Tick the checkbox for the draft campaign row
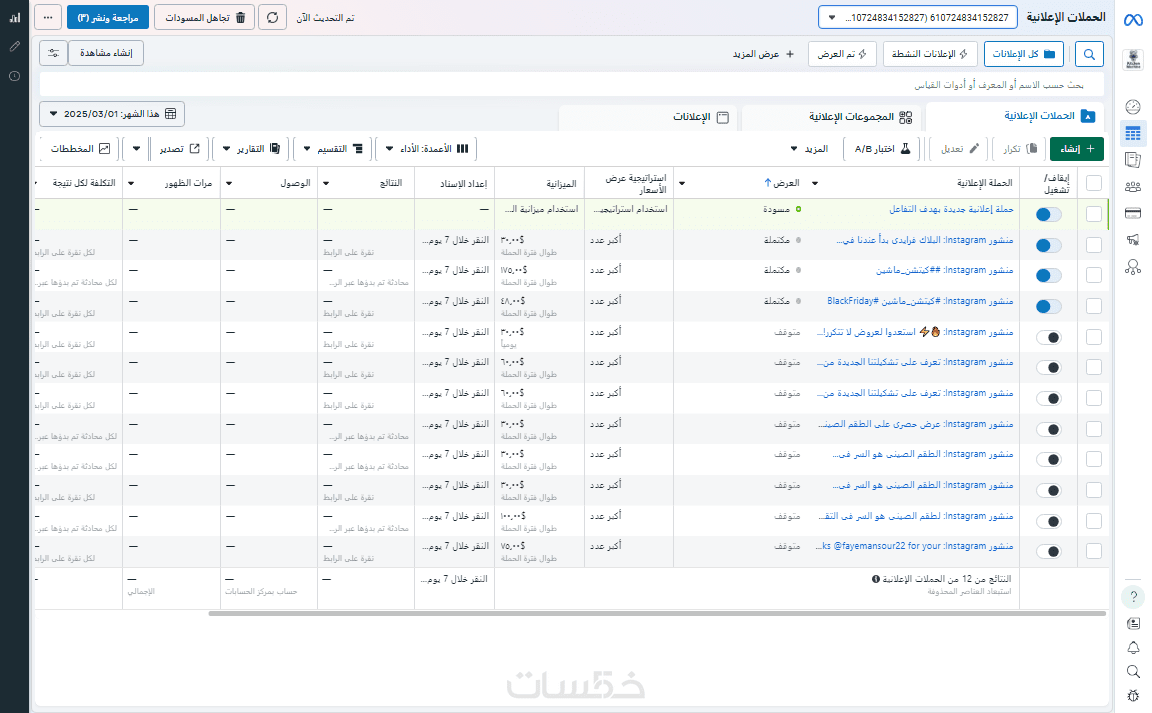The height and width of the screenshot is (713, 1152). (1093, 214)
